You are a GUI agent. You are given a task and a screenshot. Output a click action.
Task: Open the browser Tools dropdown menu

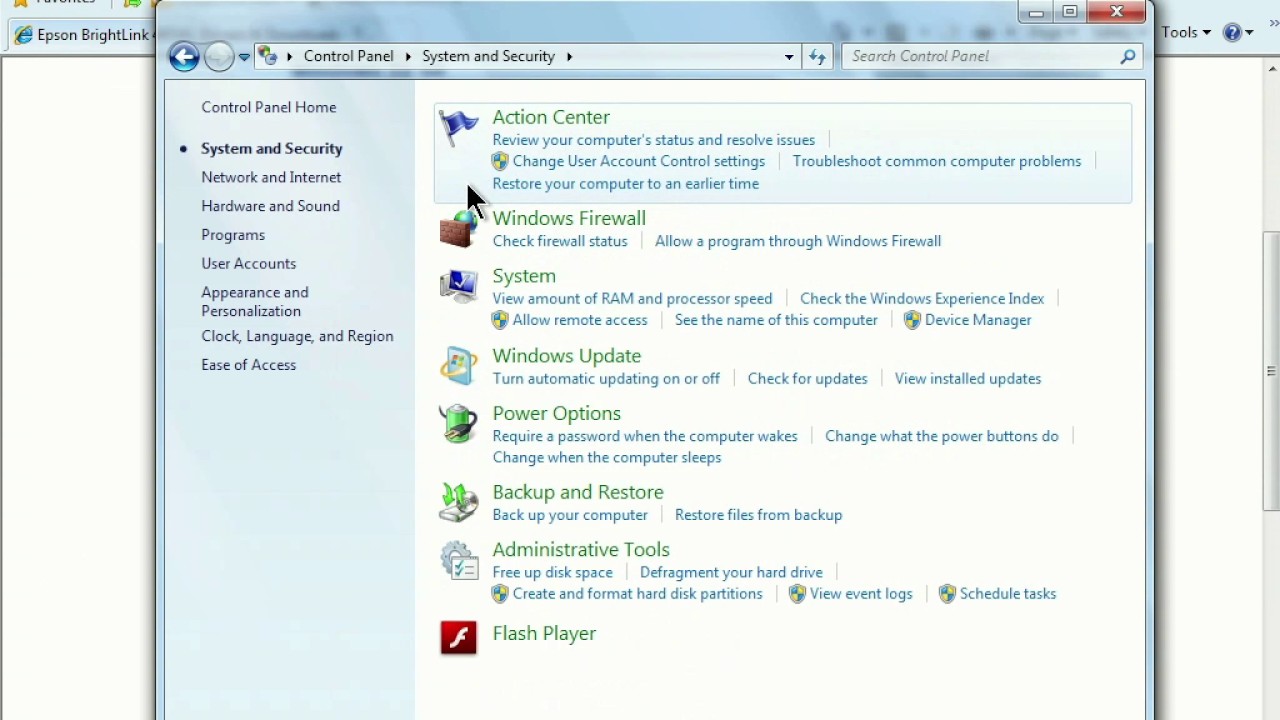(x=1186, y=32)
